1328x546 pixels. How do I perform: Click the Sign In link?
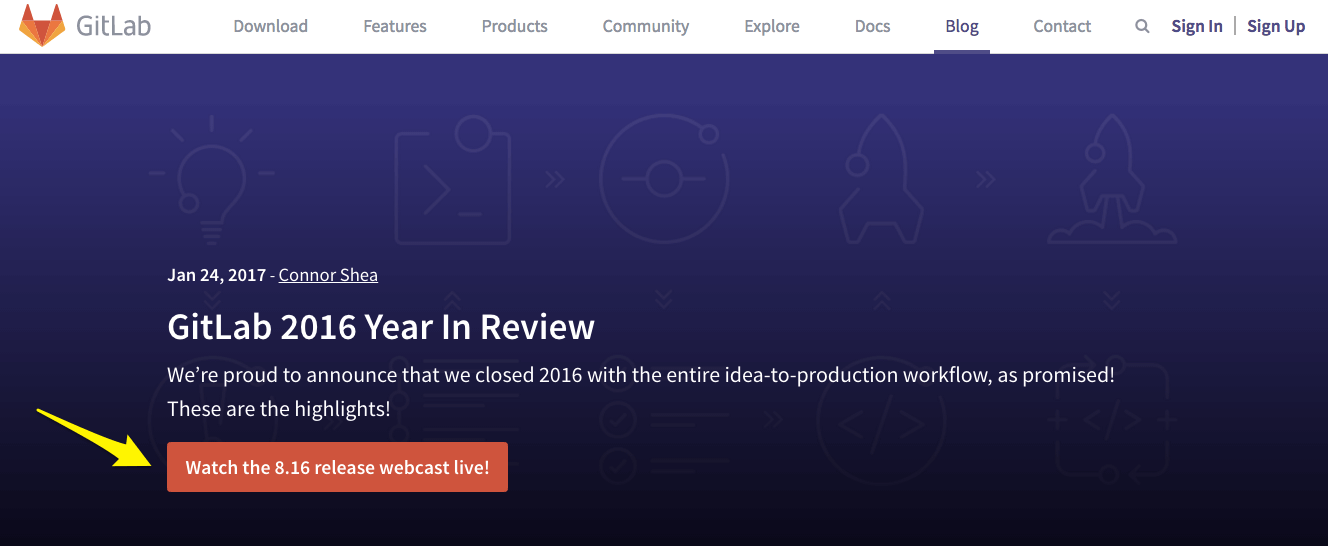click(1197, 26)
